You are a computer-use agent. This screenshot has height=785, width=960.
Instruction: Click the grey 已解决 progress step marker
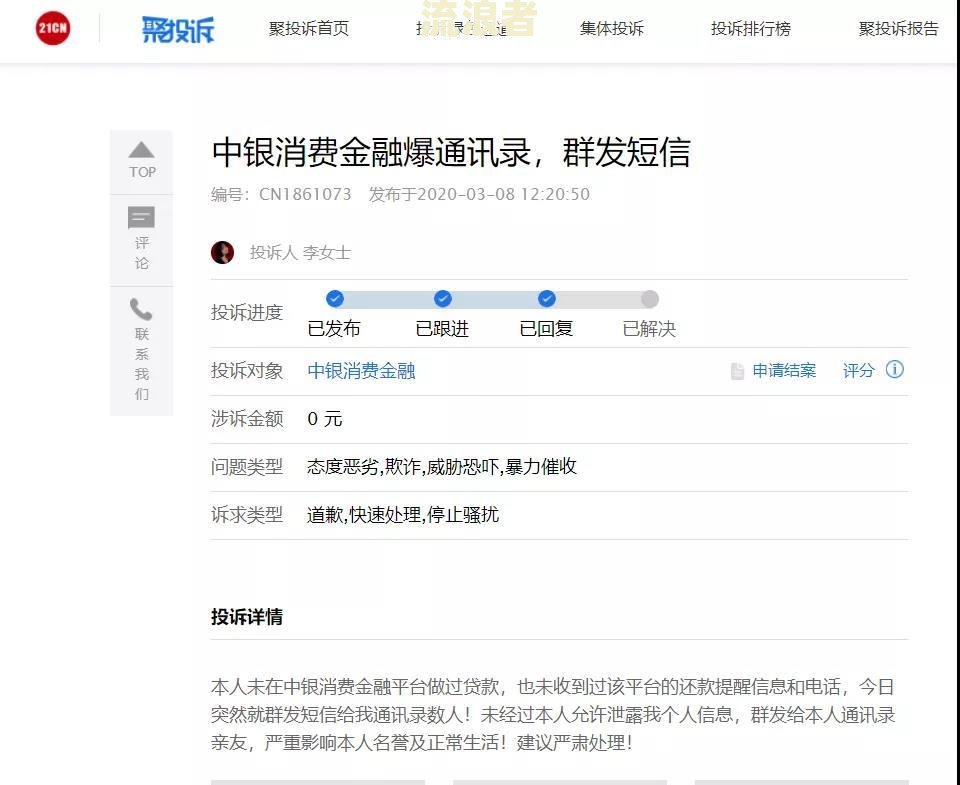coord(650,299)
